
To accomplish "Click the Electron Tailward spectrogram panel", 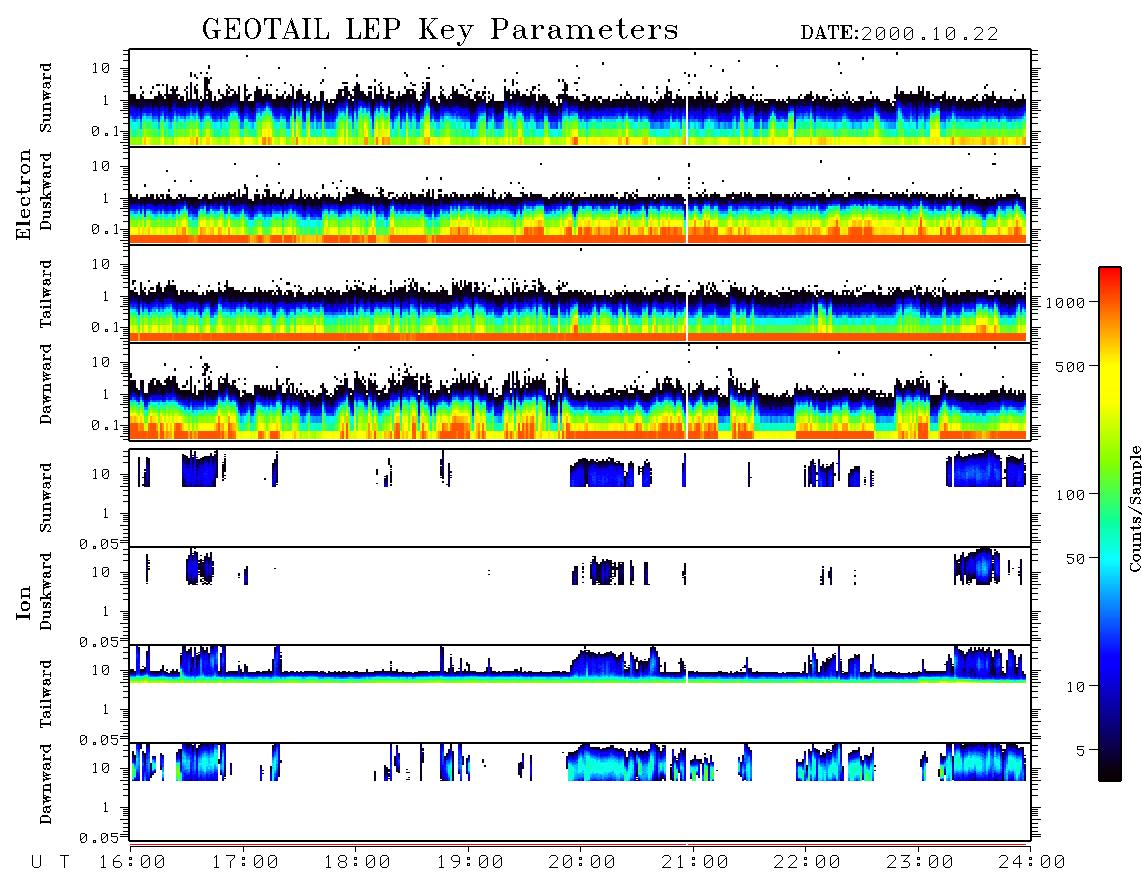I will 580,293.
